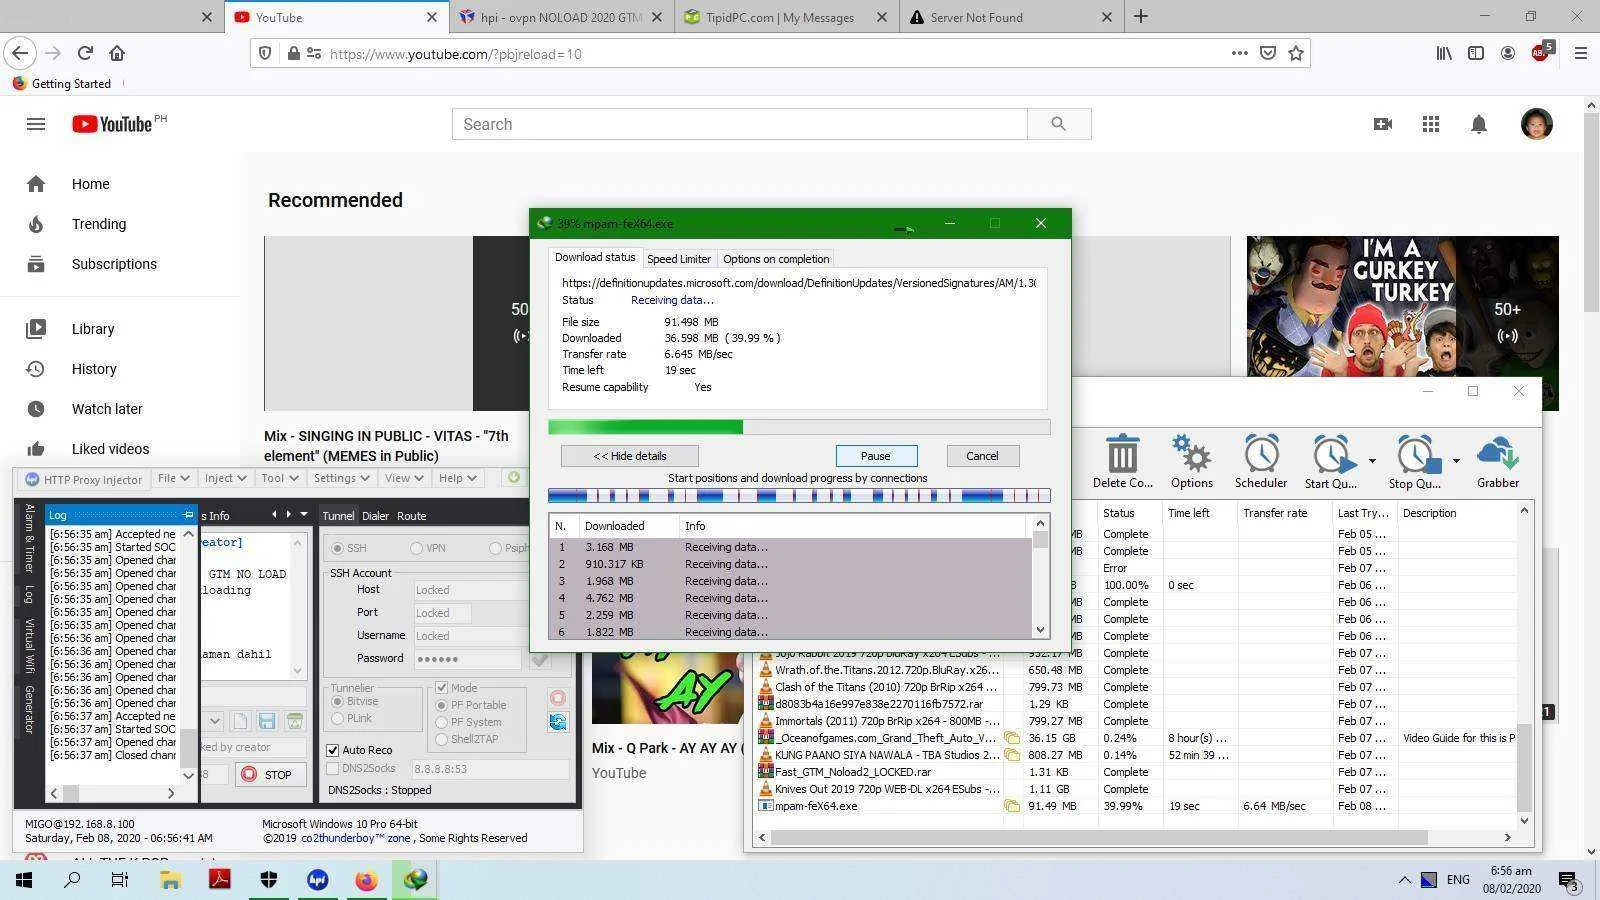Click YouTube create video camera icon
The image size is (1600, 900).
1383,124
